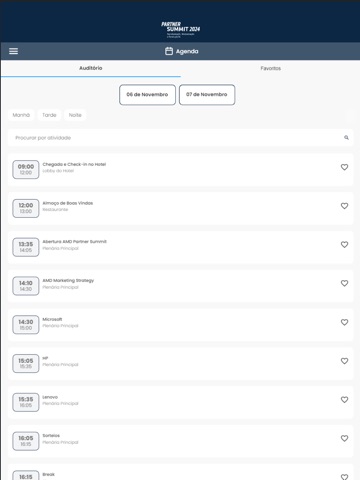Screen dimensions: 360x480
Task: Click the search magnifier icon
Action: [346, 137]
